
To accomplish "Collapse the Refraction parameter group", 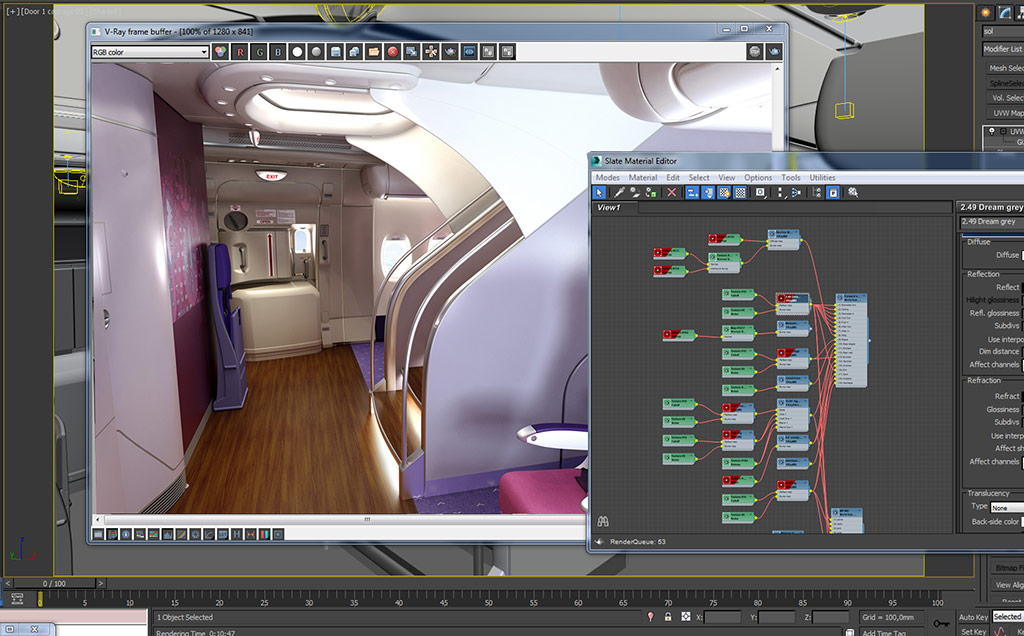I will (984, 380).
